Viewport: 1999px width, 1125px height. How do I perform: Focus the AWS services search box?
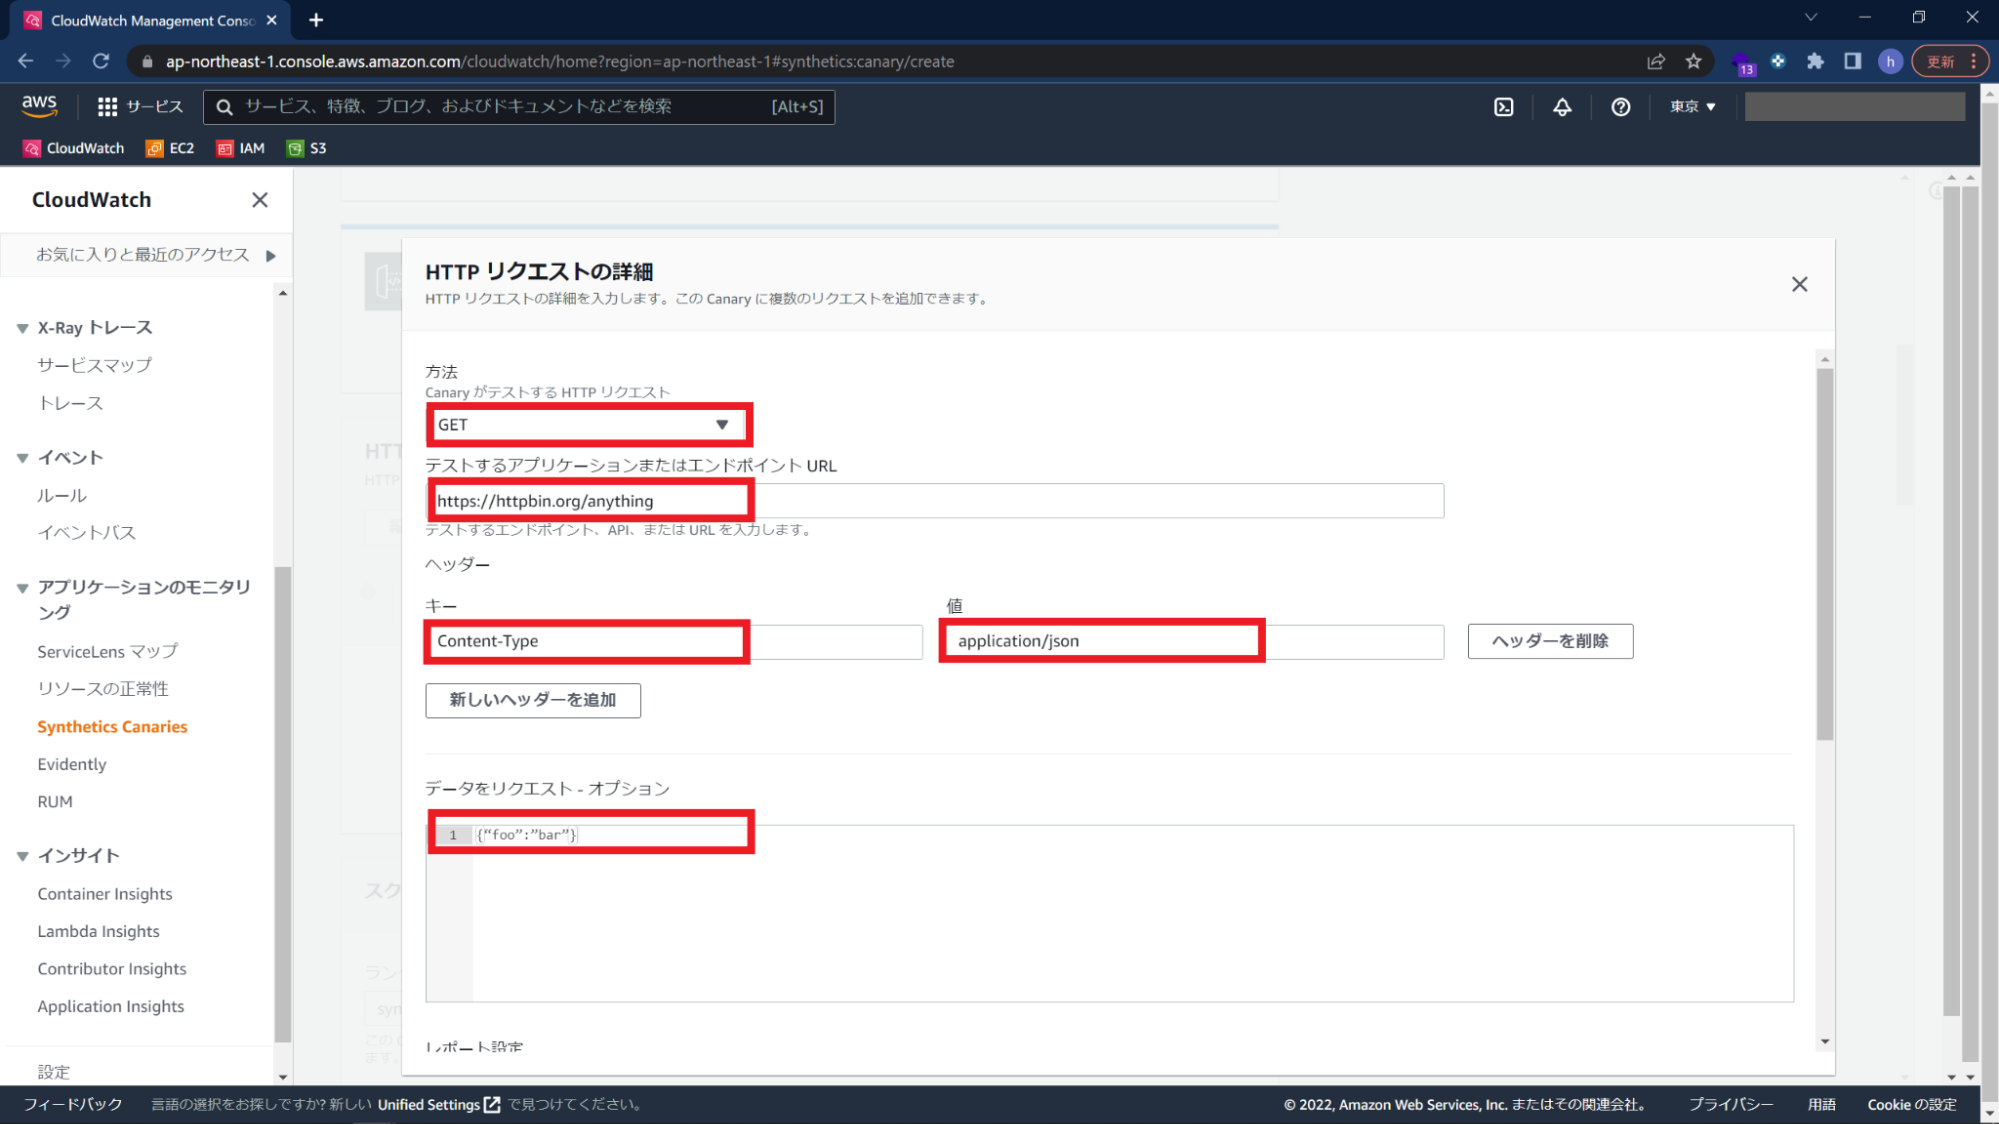[x=519, y=107]
